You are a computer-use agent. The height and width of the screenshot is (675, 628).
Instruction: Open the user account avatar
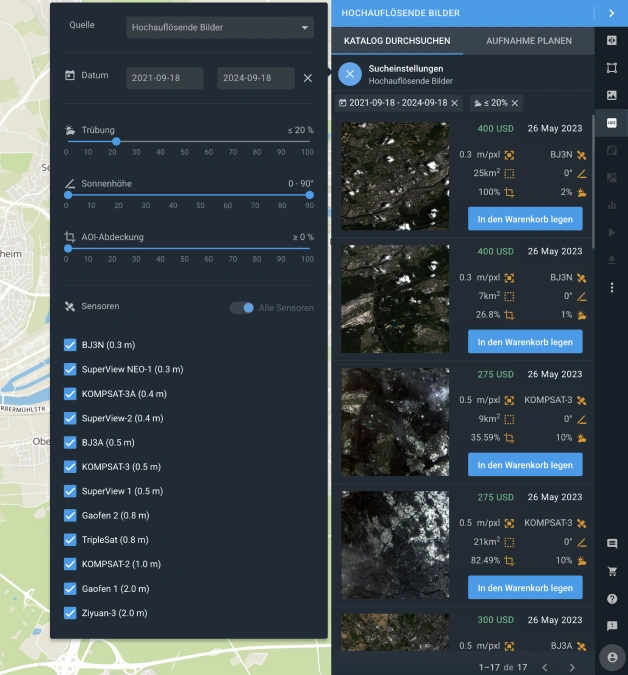(x=611, y=657)
